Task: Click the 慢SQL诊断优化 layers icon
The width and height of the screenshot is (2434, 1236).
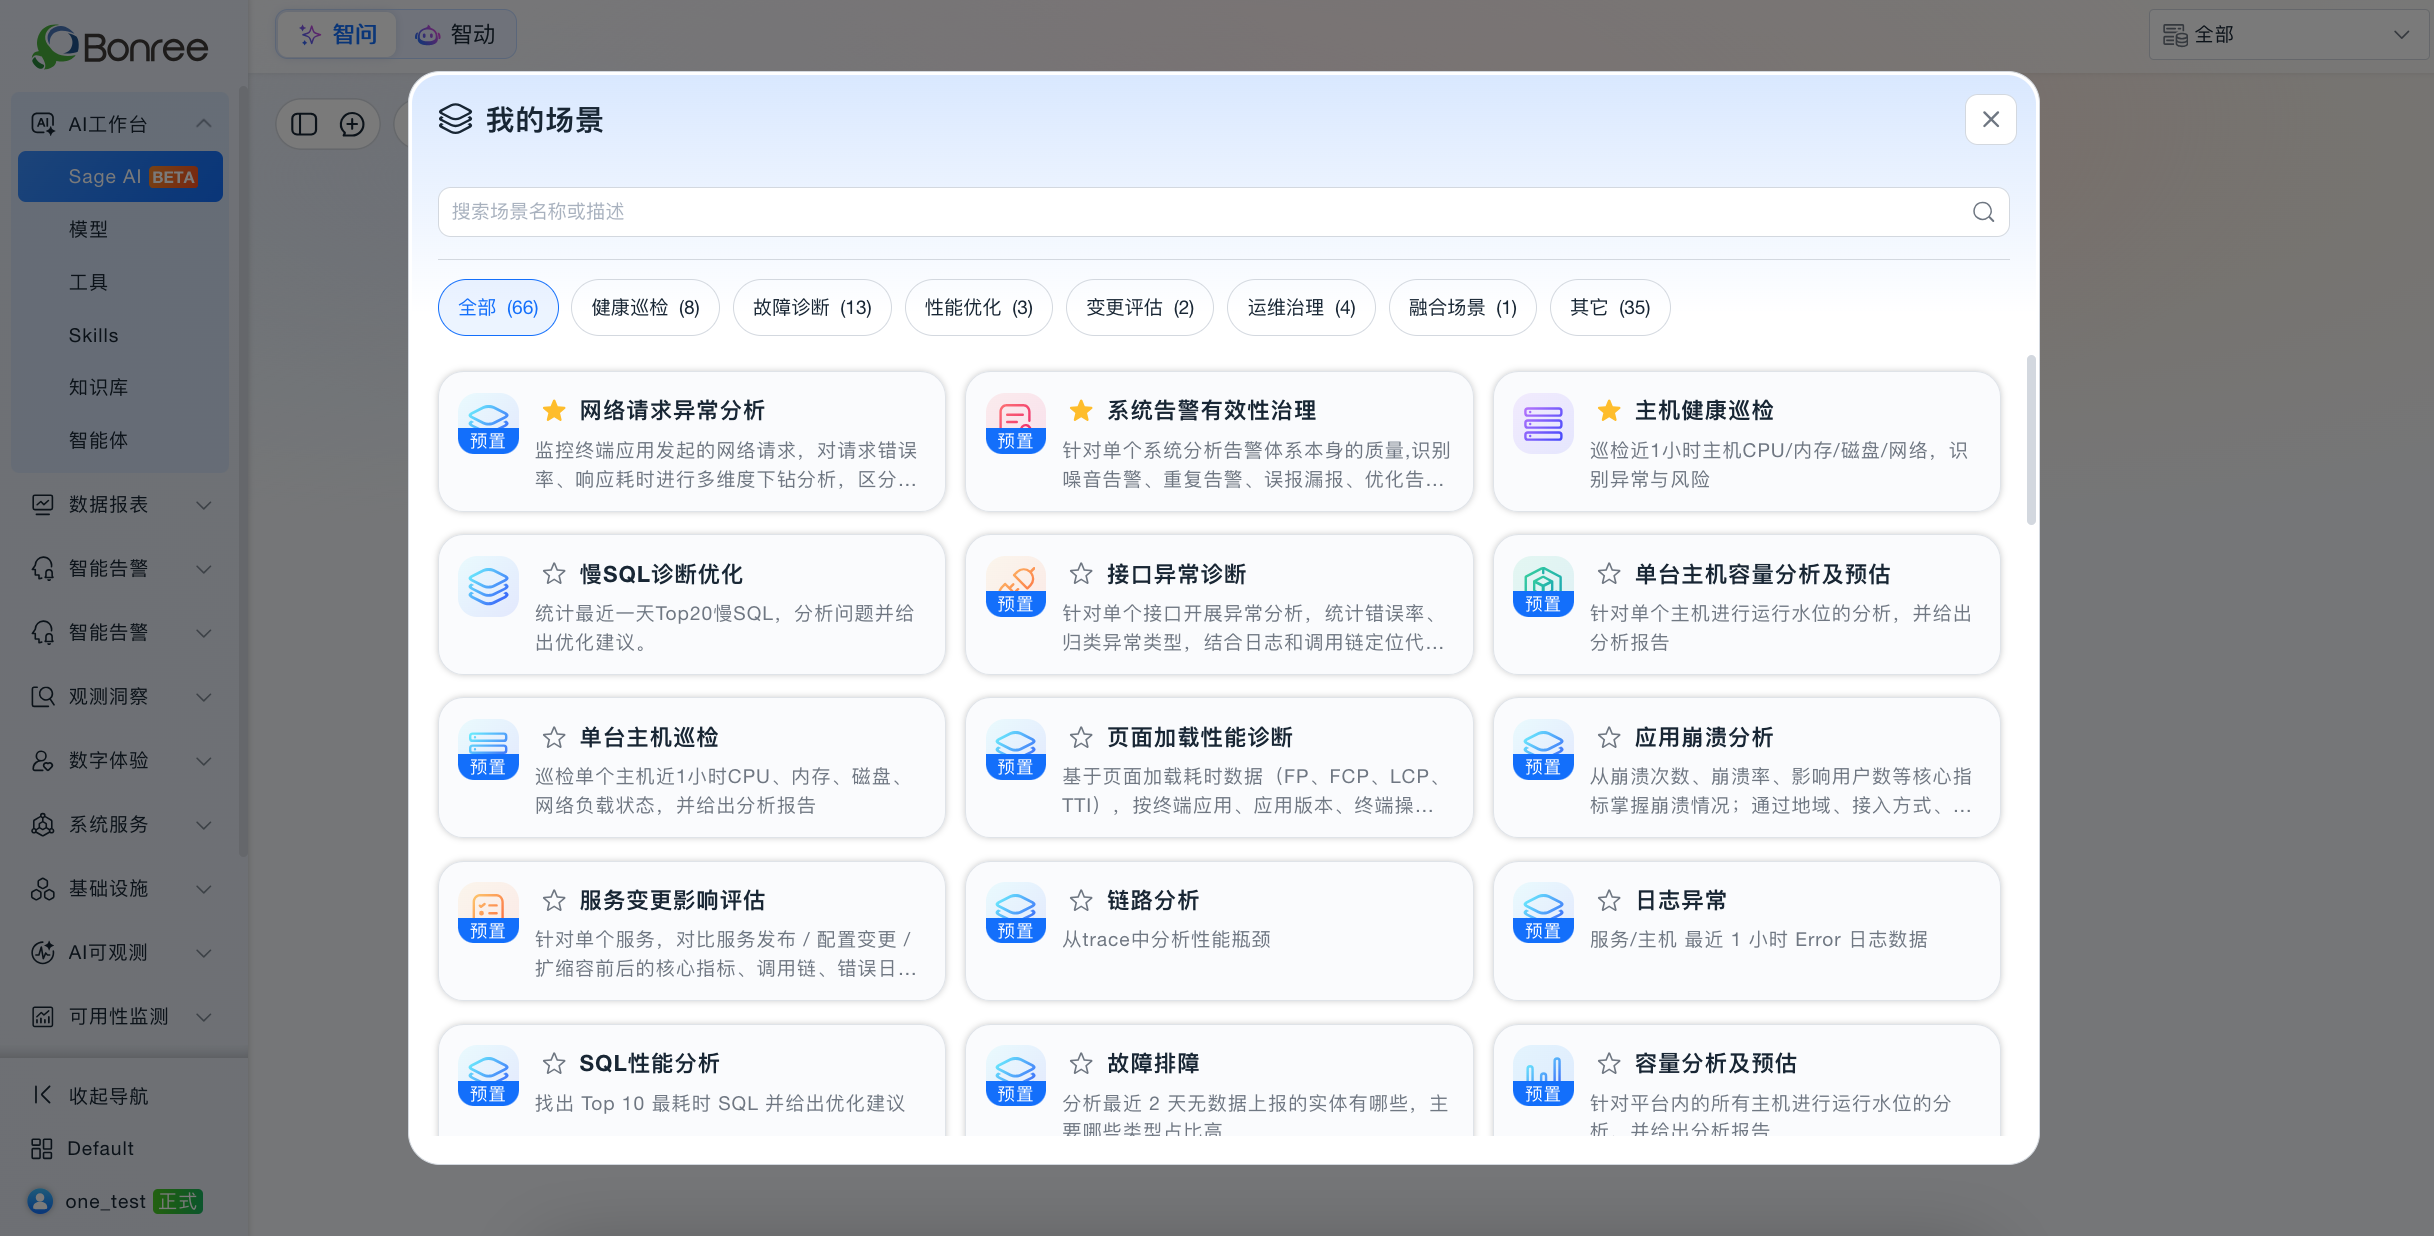Action: point(488,586)
